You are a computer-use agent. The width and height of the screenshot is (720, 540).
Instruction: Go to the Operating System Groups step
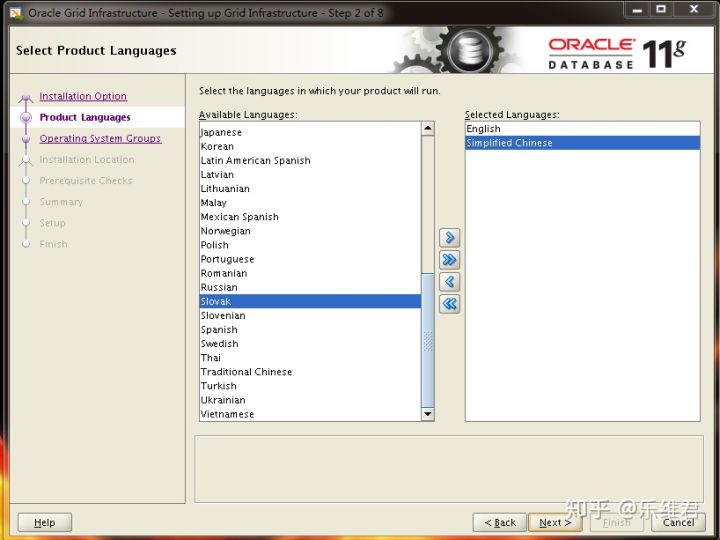pyautogui.click(x=100, y=139)
